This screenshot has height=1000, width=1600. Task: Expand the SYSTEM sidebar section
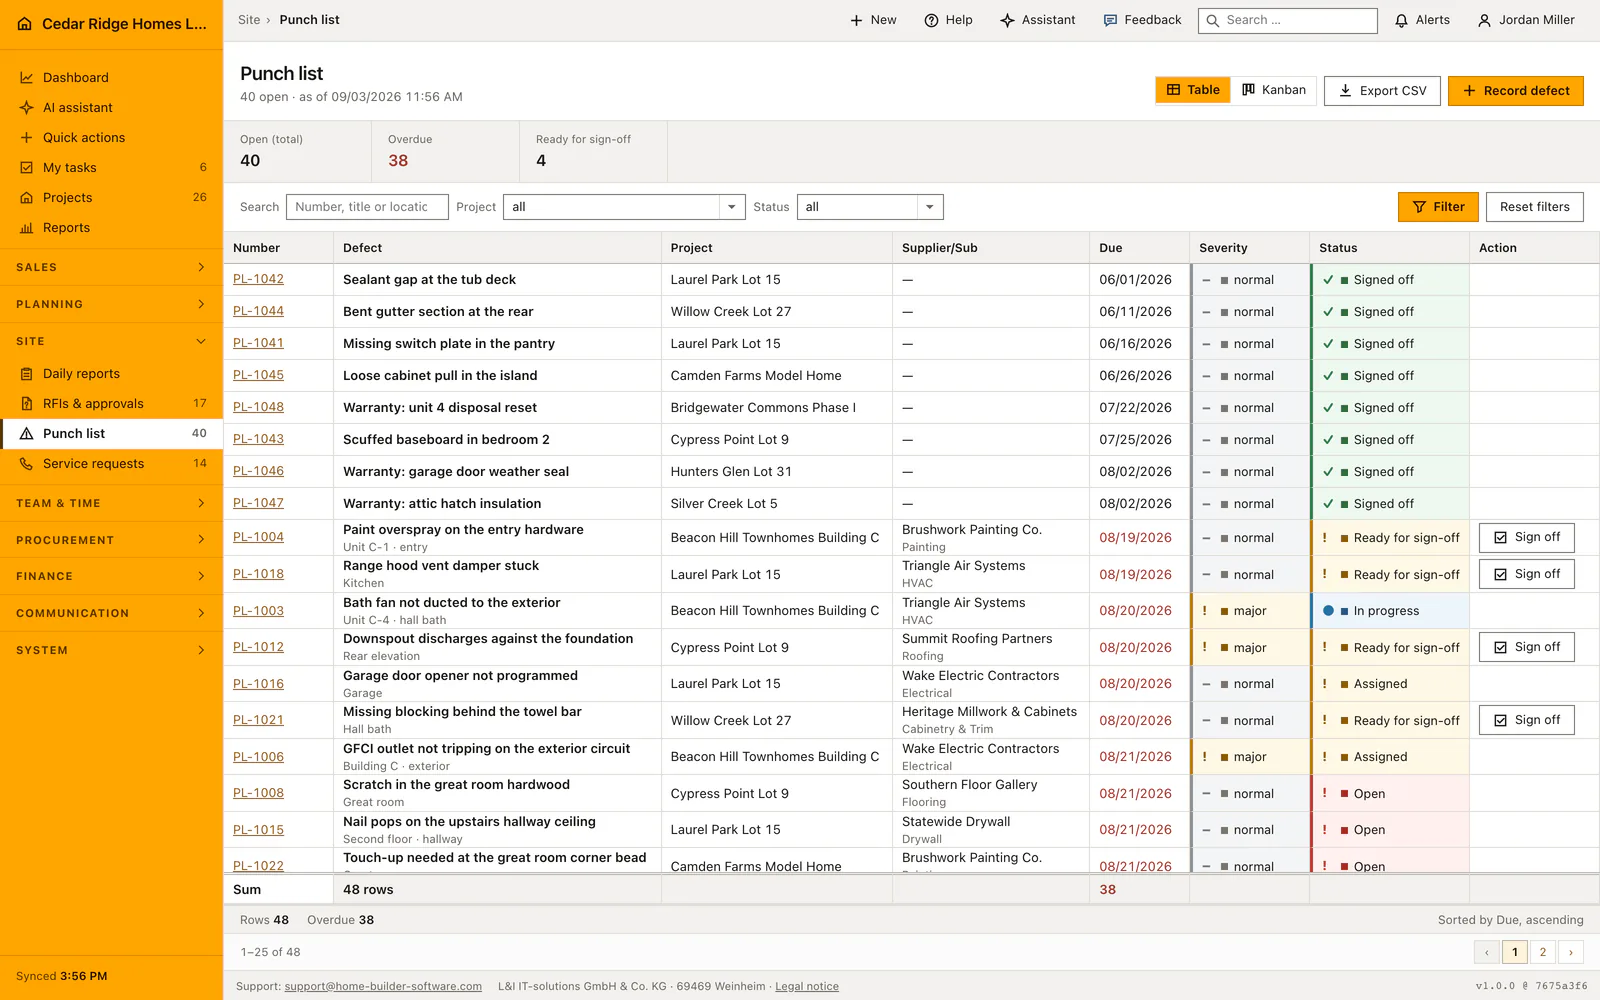tap(111, 651)
